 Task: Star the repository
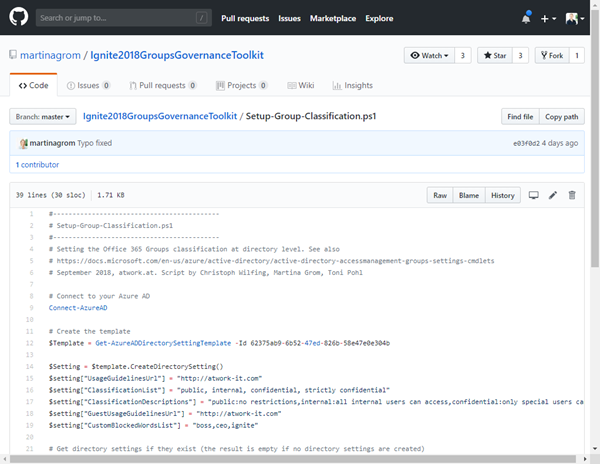pos(495,56)
